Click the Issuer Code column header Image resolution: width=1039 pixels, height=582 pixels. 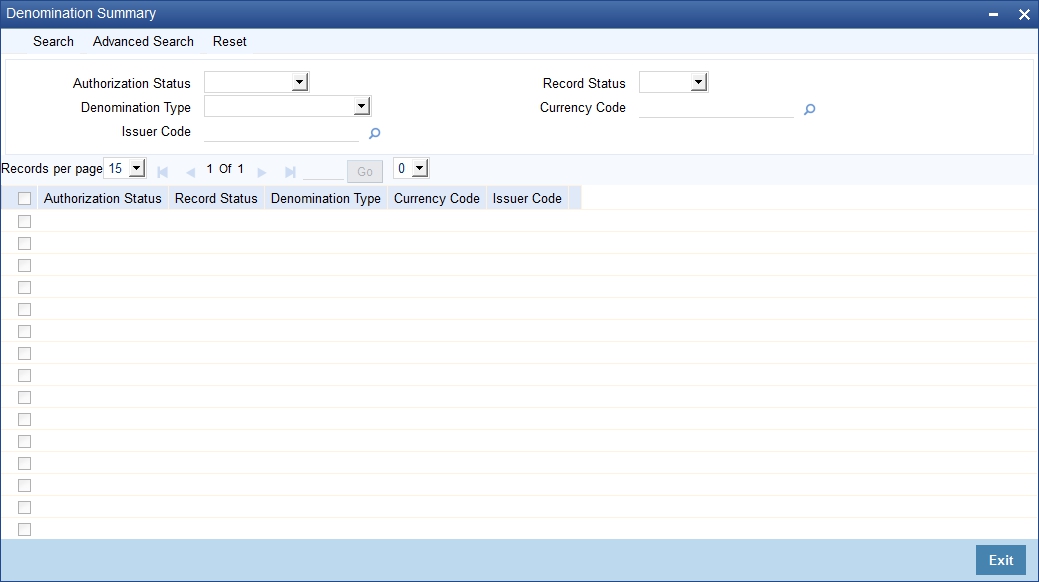click(527, 198)
